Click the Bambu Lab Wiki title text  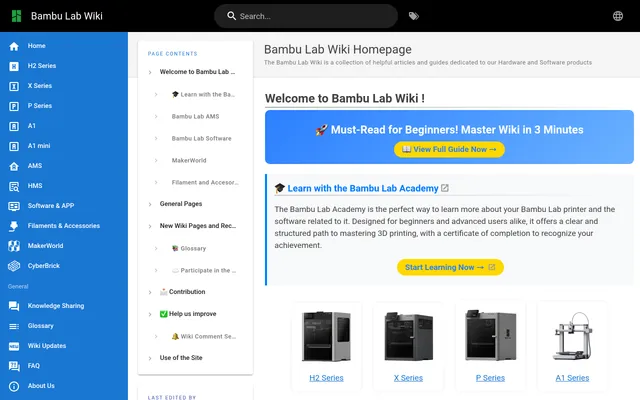[x=67, y=16]
